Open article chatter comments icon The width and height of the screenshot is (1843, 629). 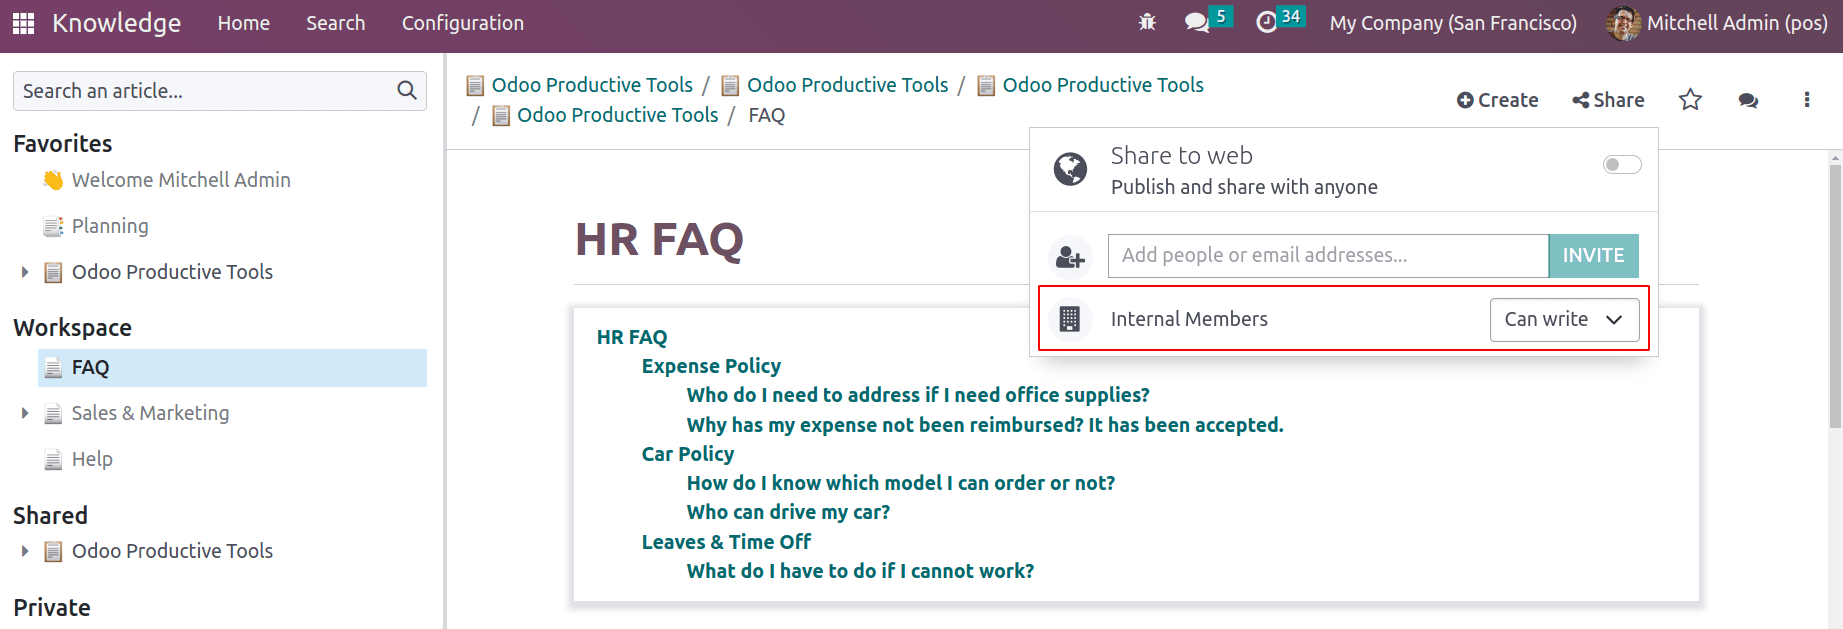[x=1748, y=100]
